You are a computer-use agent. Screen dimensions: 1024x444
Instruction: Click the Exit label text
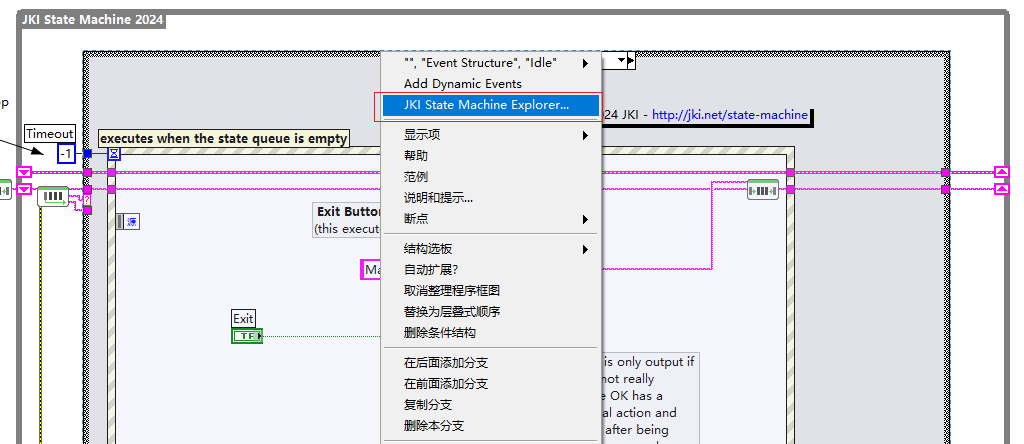click(243, 319)
